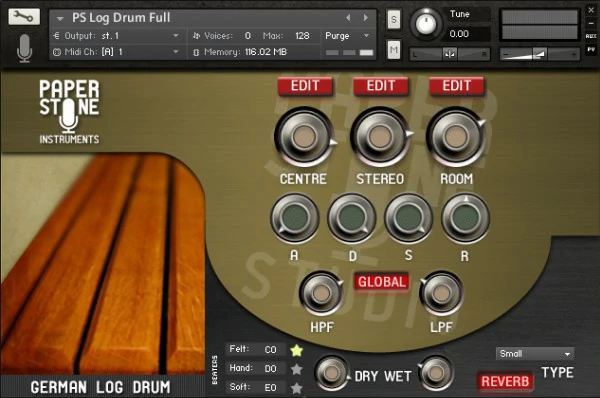This screenshot has width=600, height=398.
Task: Click the PS Log Drum Full name
Action: click(x=121, y=18)
